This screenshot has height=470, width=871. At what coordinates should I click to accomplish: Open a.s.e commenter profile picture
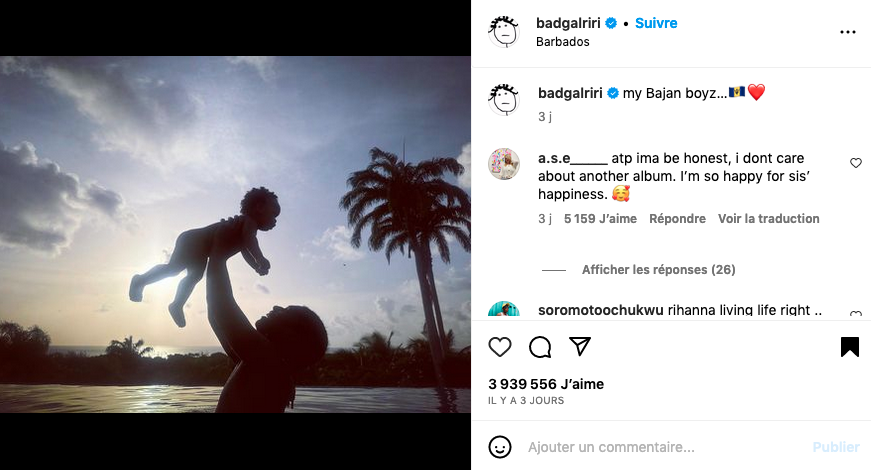coord(504,164)
